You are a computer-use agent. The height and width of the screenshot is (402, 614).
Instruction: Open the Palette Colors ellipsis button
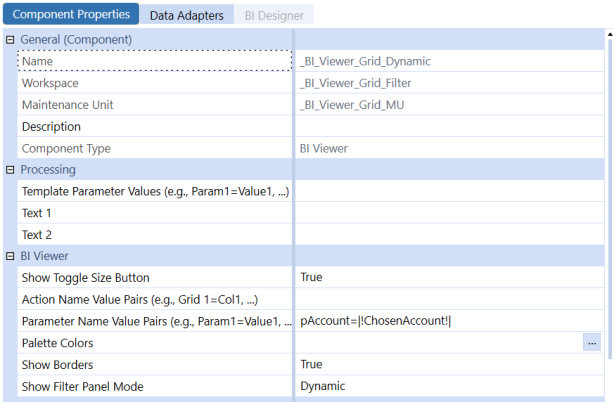pos(593,343)
